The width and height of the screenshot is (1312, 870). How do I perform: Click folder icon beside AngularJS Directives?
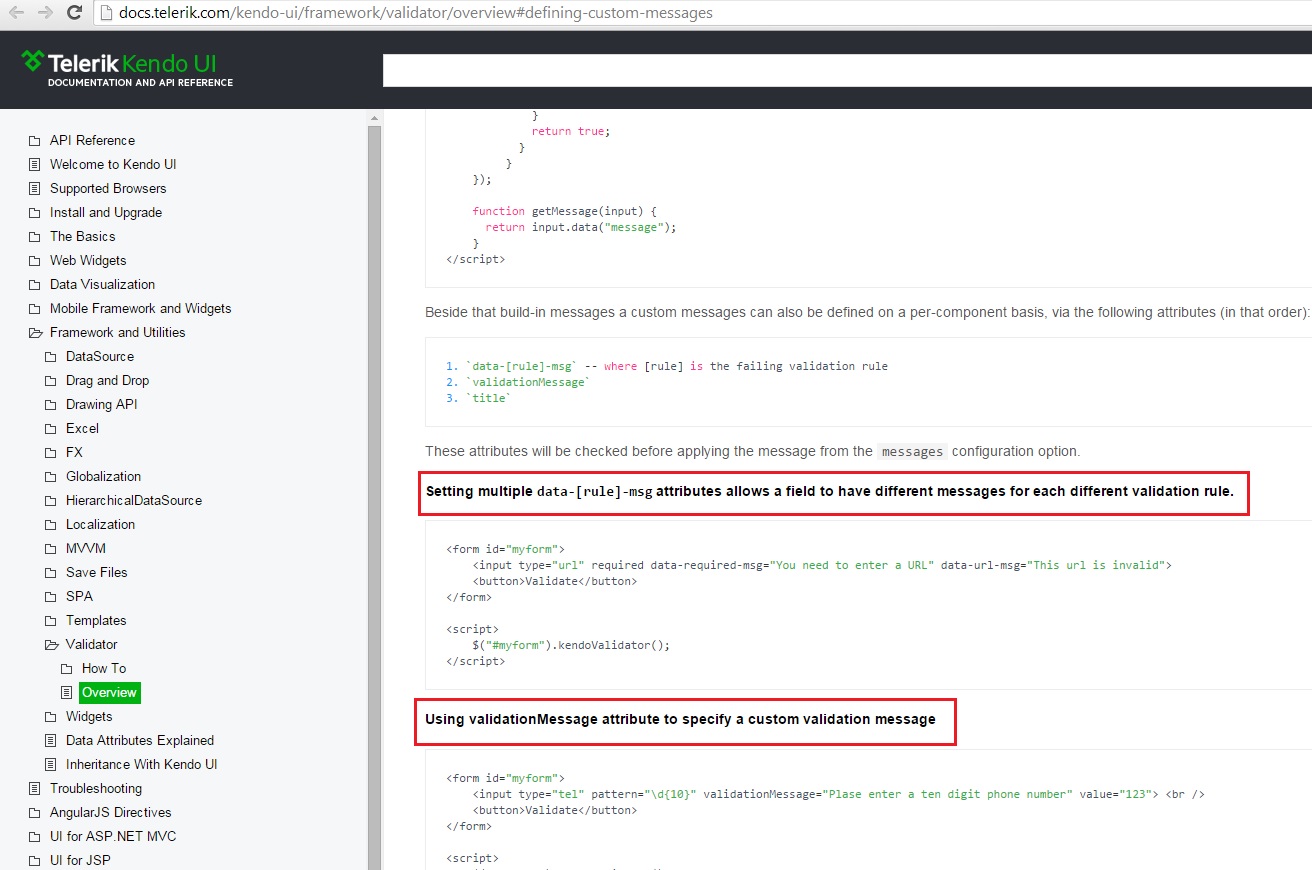coord(34,813)
